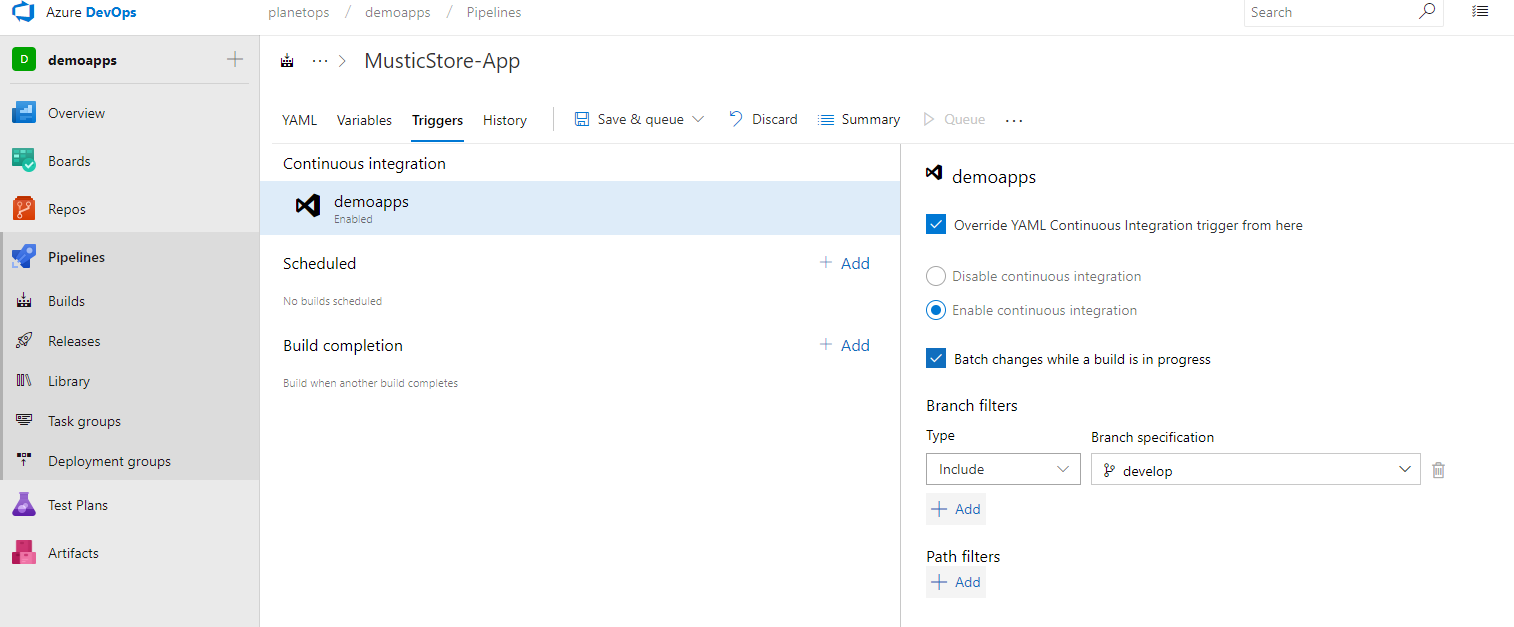
Task: Click the build pipeline icon in breadcrumb
Action: click(288, 61)
